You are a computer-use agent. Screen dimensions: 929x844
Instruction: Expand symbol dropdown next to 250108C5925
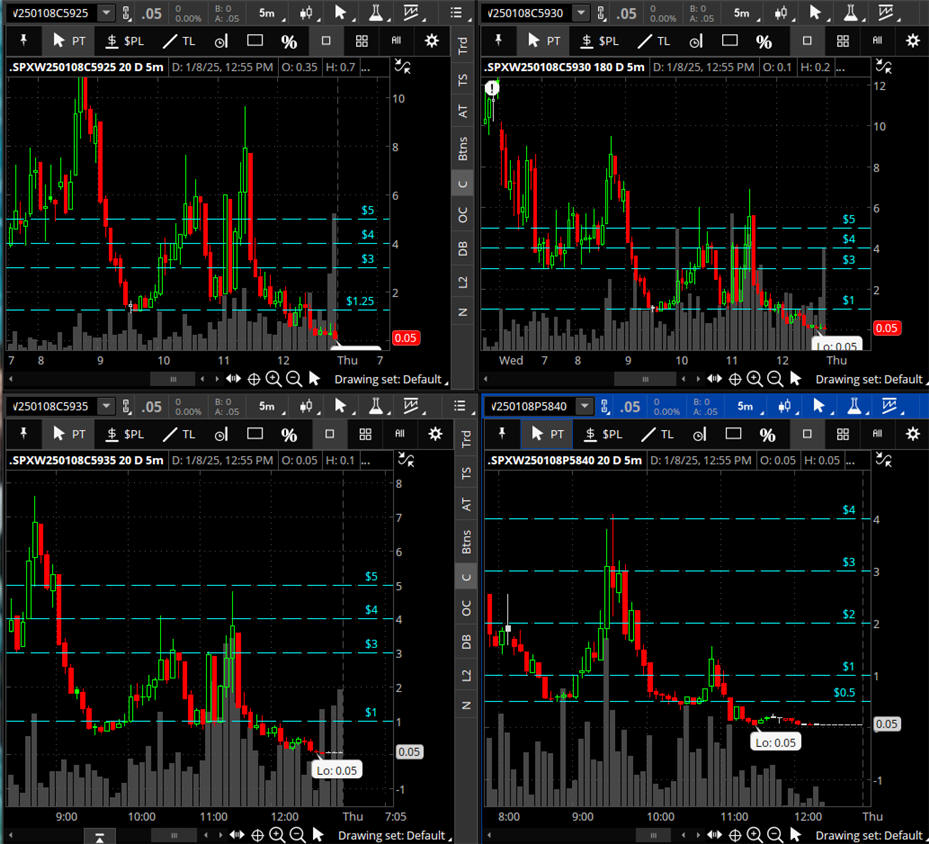coord(106,13)
